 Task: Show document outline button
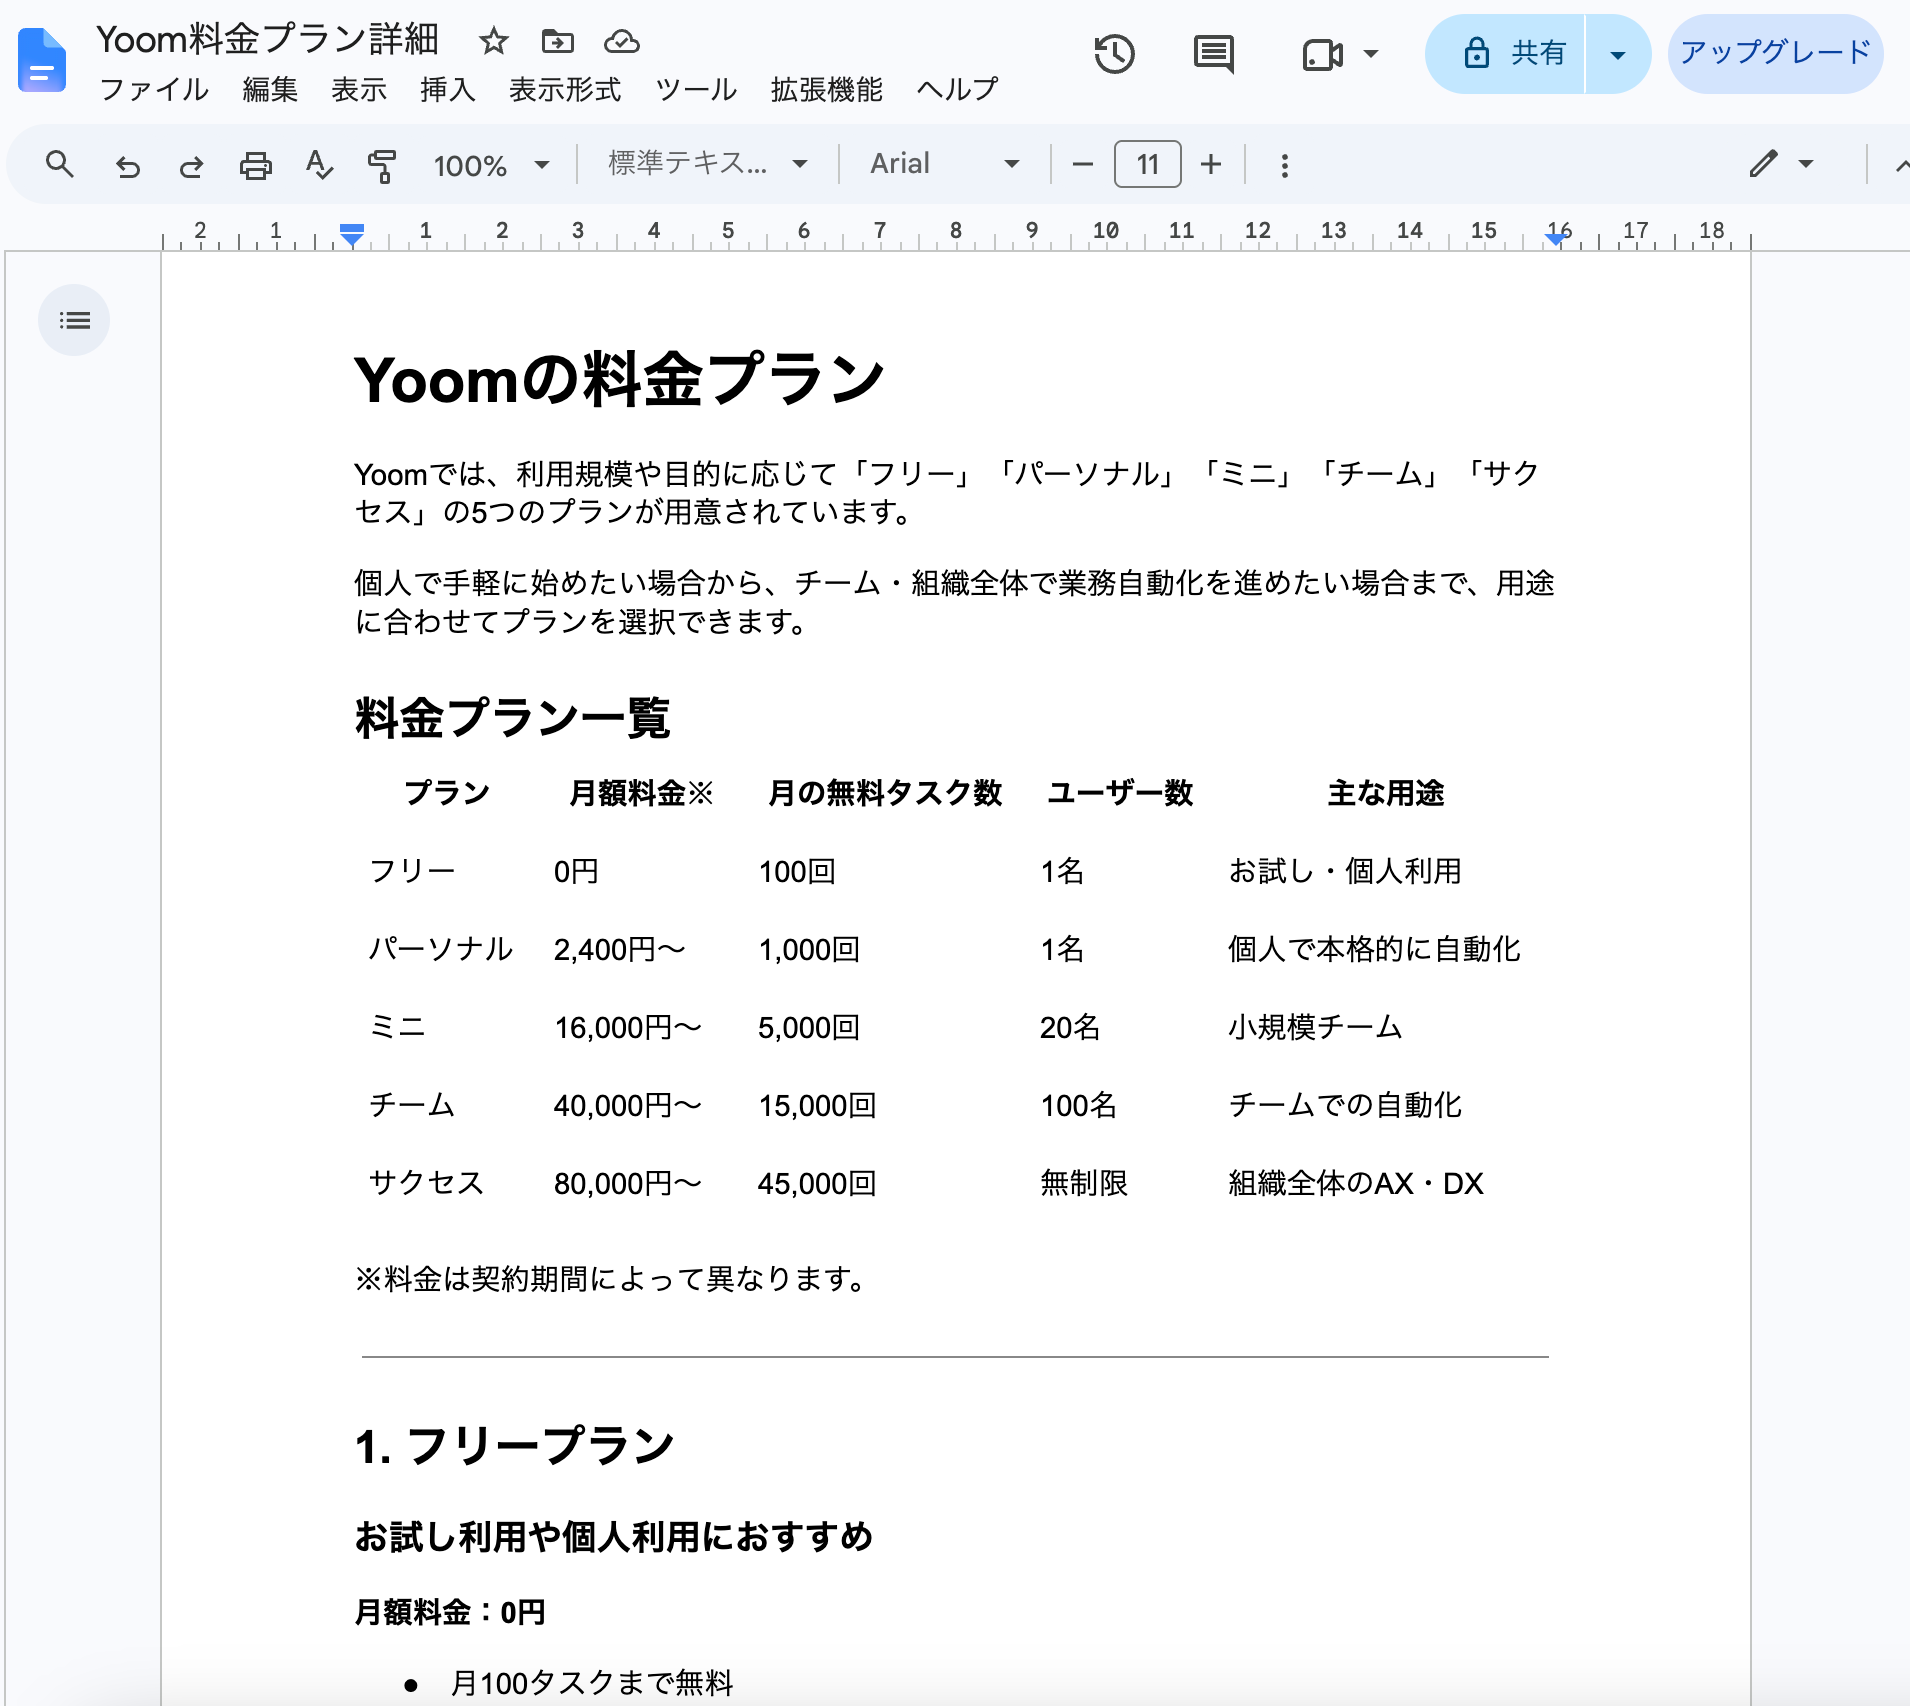point(74,320)
